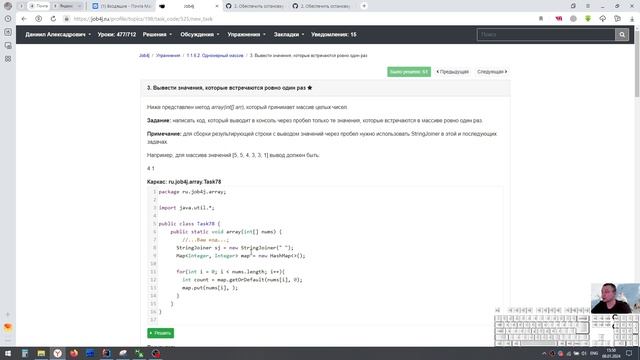Click the code line with map.getOrDefault
The width and height of the screenshot is (640, 360).
click(x=242, y=280)
